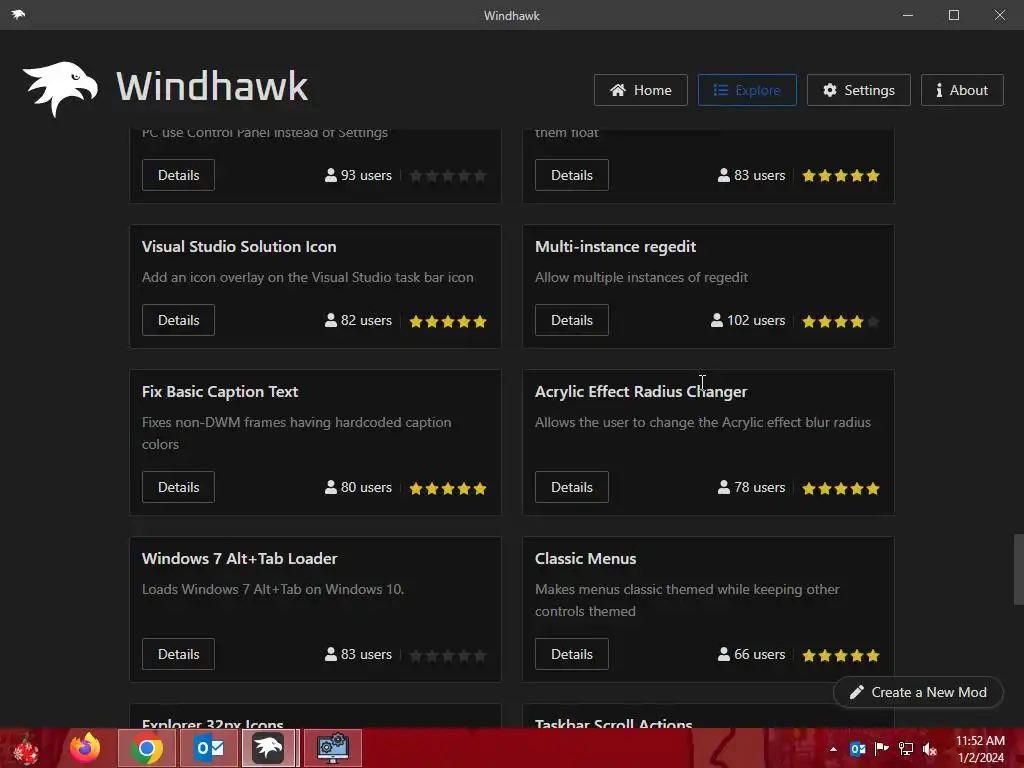Open Firefox from the taskbar
The width and height of the screenshot is (1024, 768).
pyautogui.click(x=86, y=748)
